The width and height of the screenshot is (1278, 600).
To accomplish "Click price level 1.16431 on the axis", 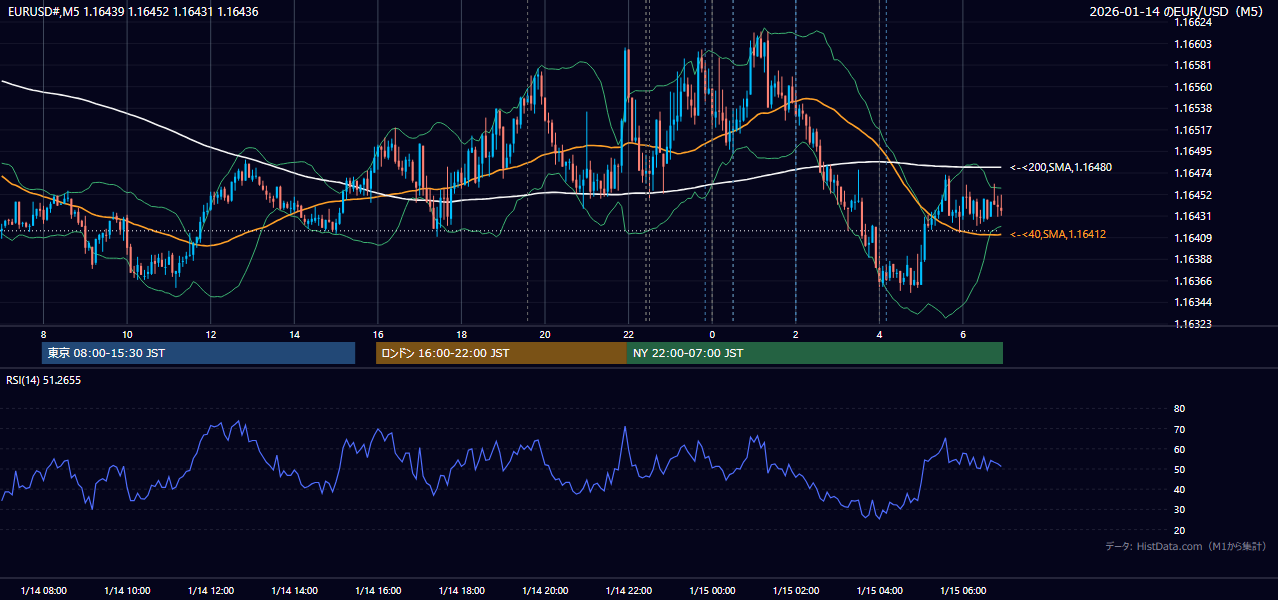I will click(1192, 216).
